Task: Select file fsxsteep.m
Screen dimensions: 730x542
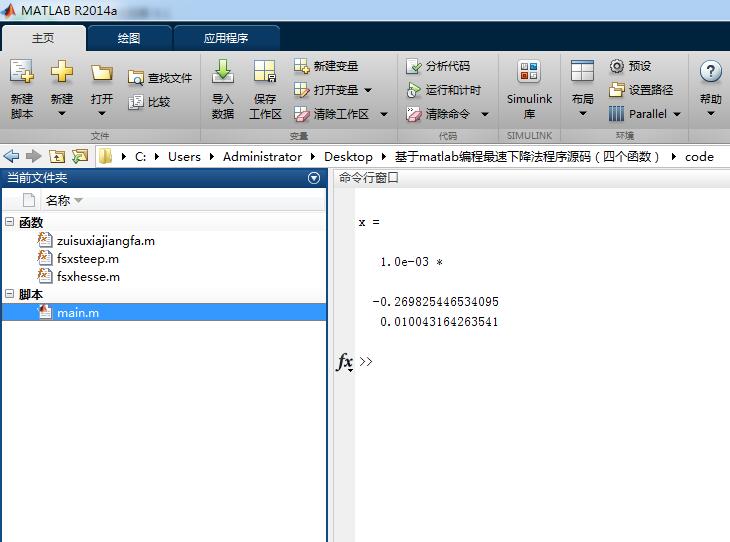Action: point(88,258)
